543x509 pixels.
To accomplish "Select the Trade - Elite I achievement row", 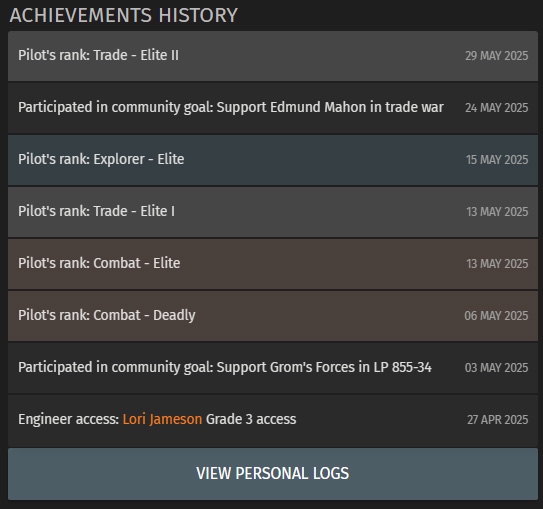I will 273,212.
